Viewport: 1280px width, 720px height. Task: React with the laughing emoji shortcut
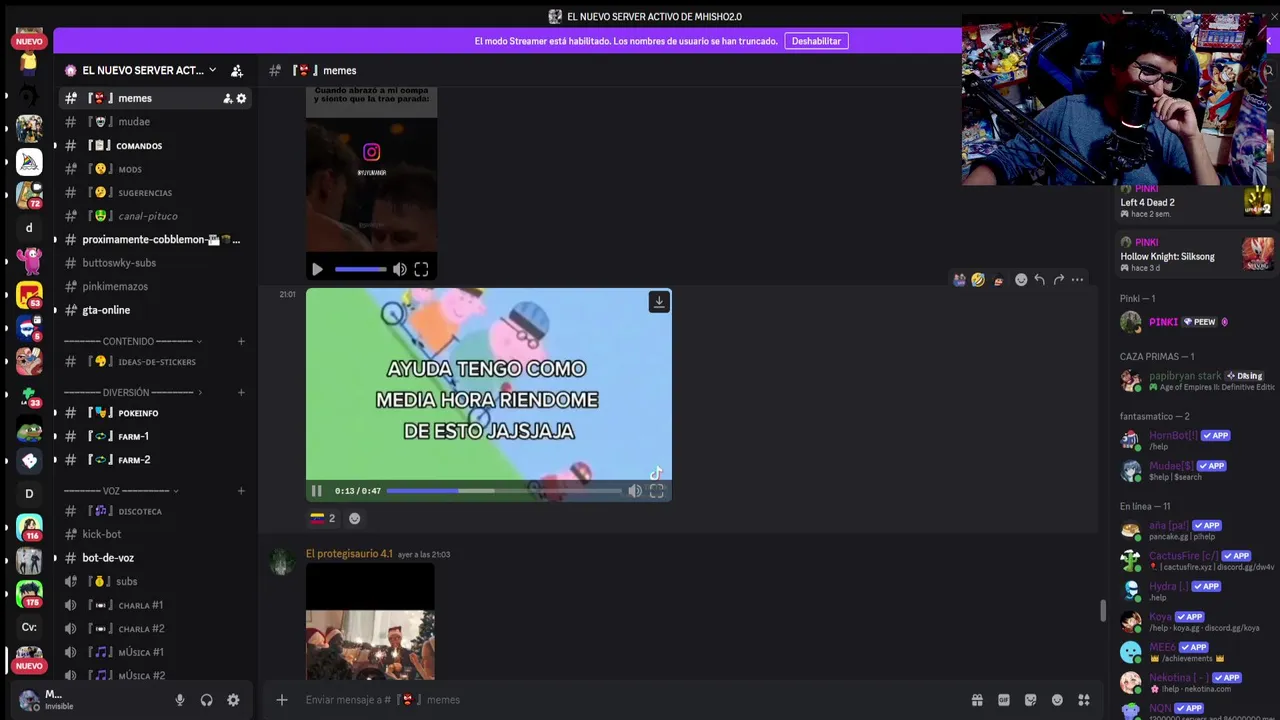tap(978, 280)
